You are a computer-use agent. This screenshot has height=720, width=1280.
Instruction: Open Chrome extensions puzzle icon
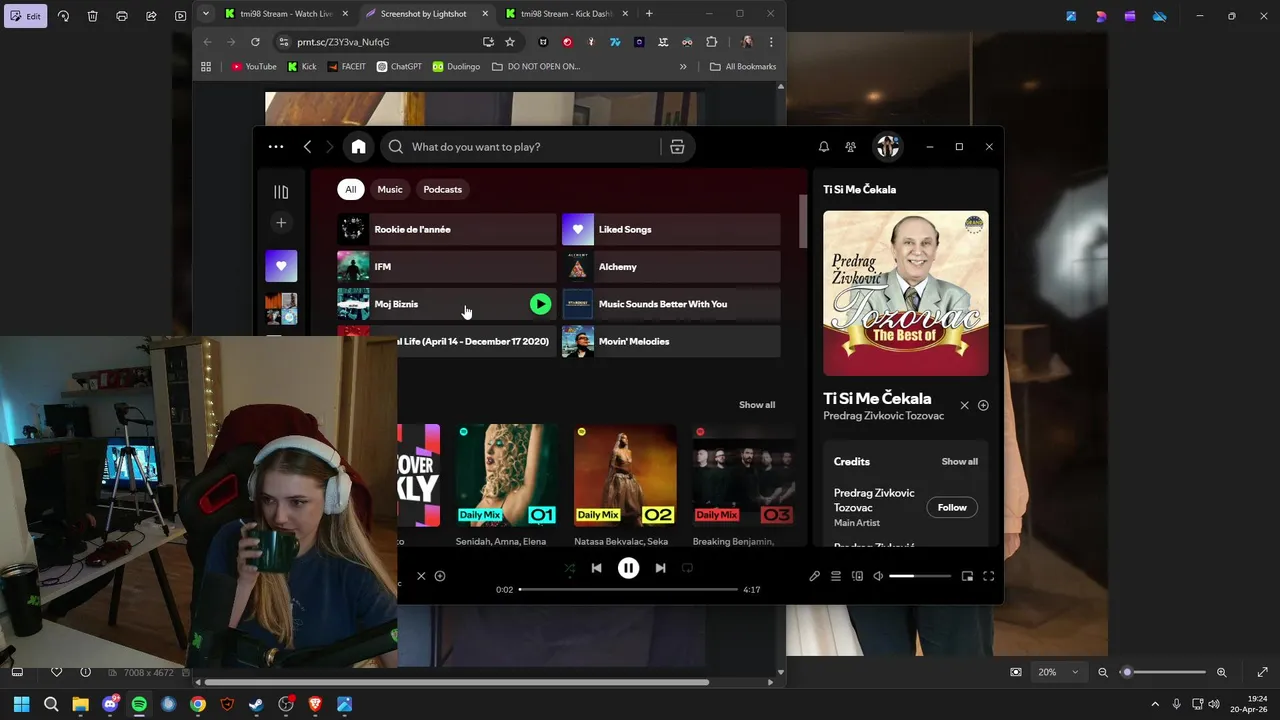coord(712,42)
